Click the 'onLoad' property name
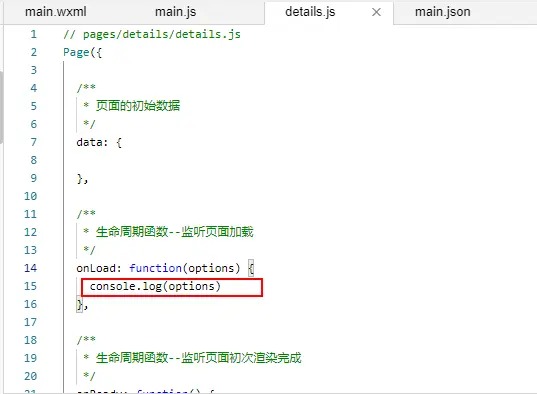The image size is (537, 394). tap(96, 268)
